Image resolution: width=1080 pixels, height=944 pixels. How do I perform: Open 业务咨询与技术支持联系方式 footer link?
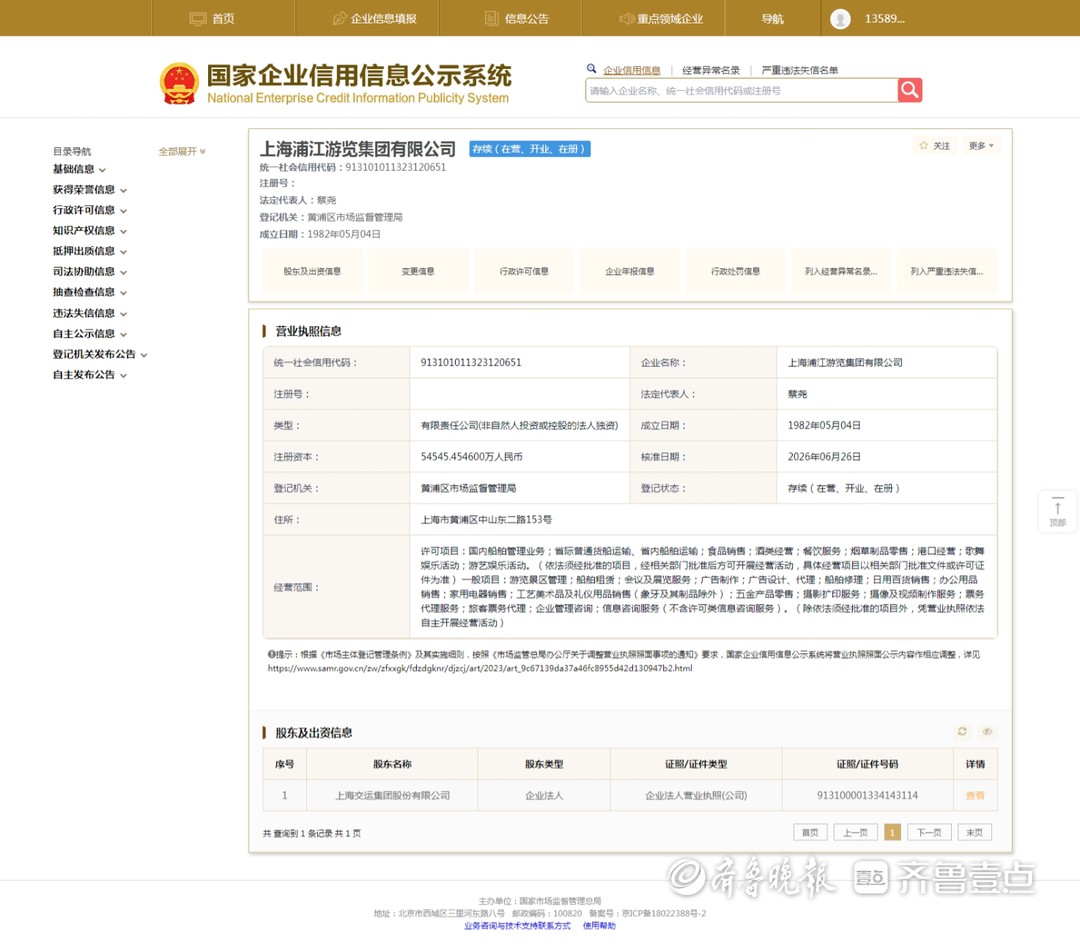pos(517,926)
